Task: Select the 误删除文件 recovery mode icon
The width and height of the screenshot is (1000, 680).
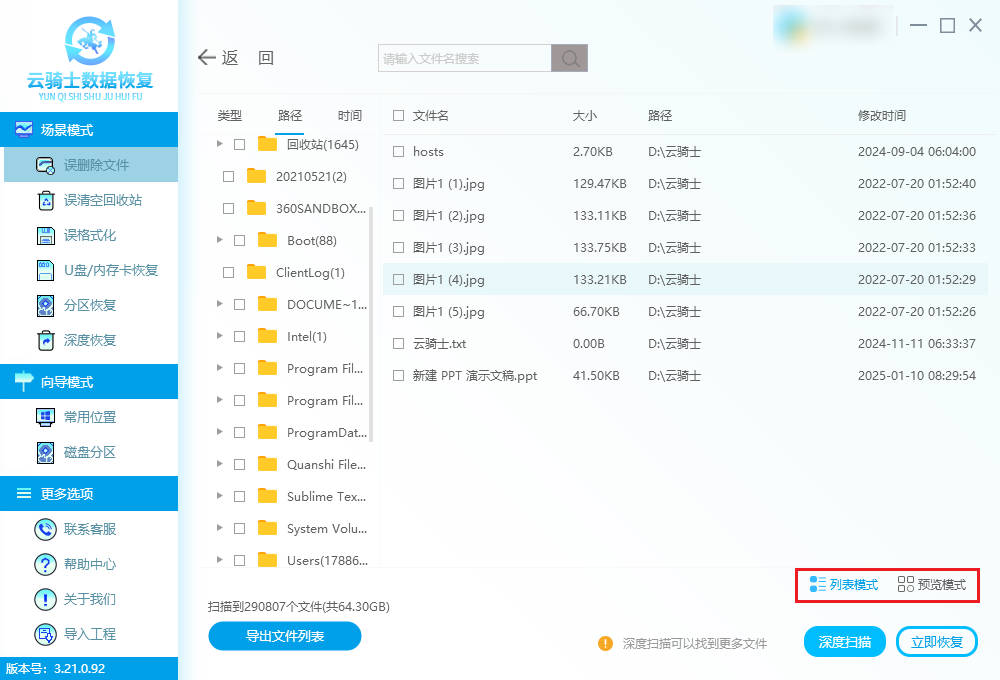Action: click(x=45, y=165)
